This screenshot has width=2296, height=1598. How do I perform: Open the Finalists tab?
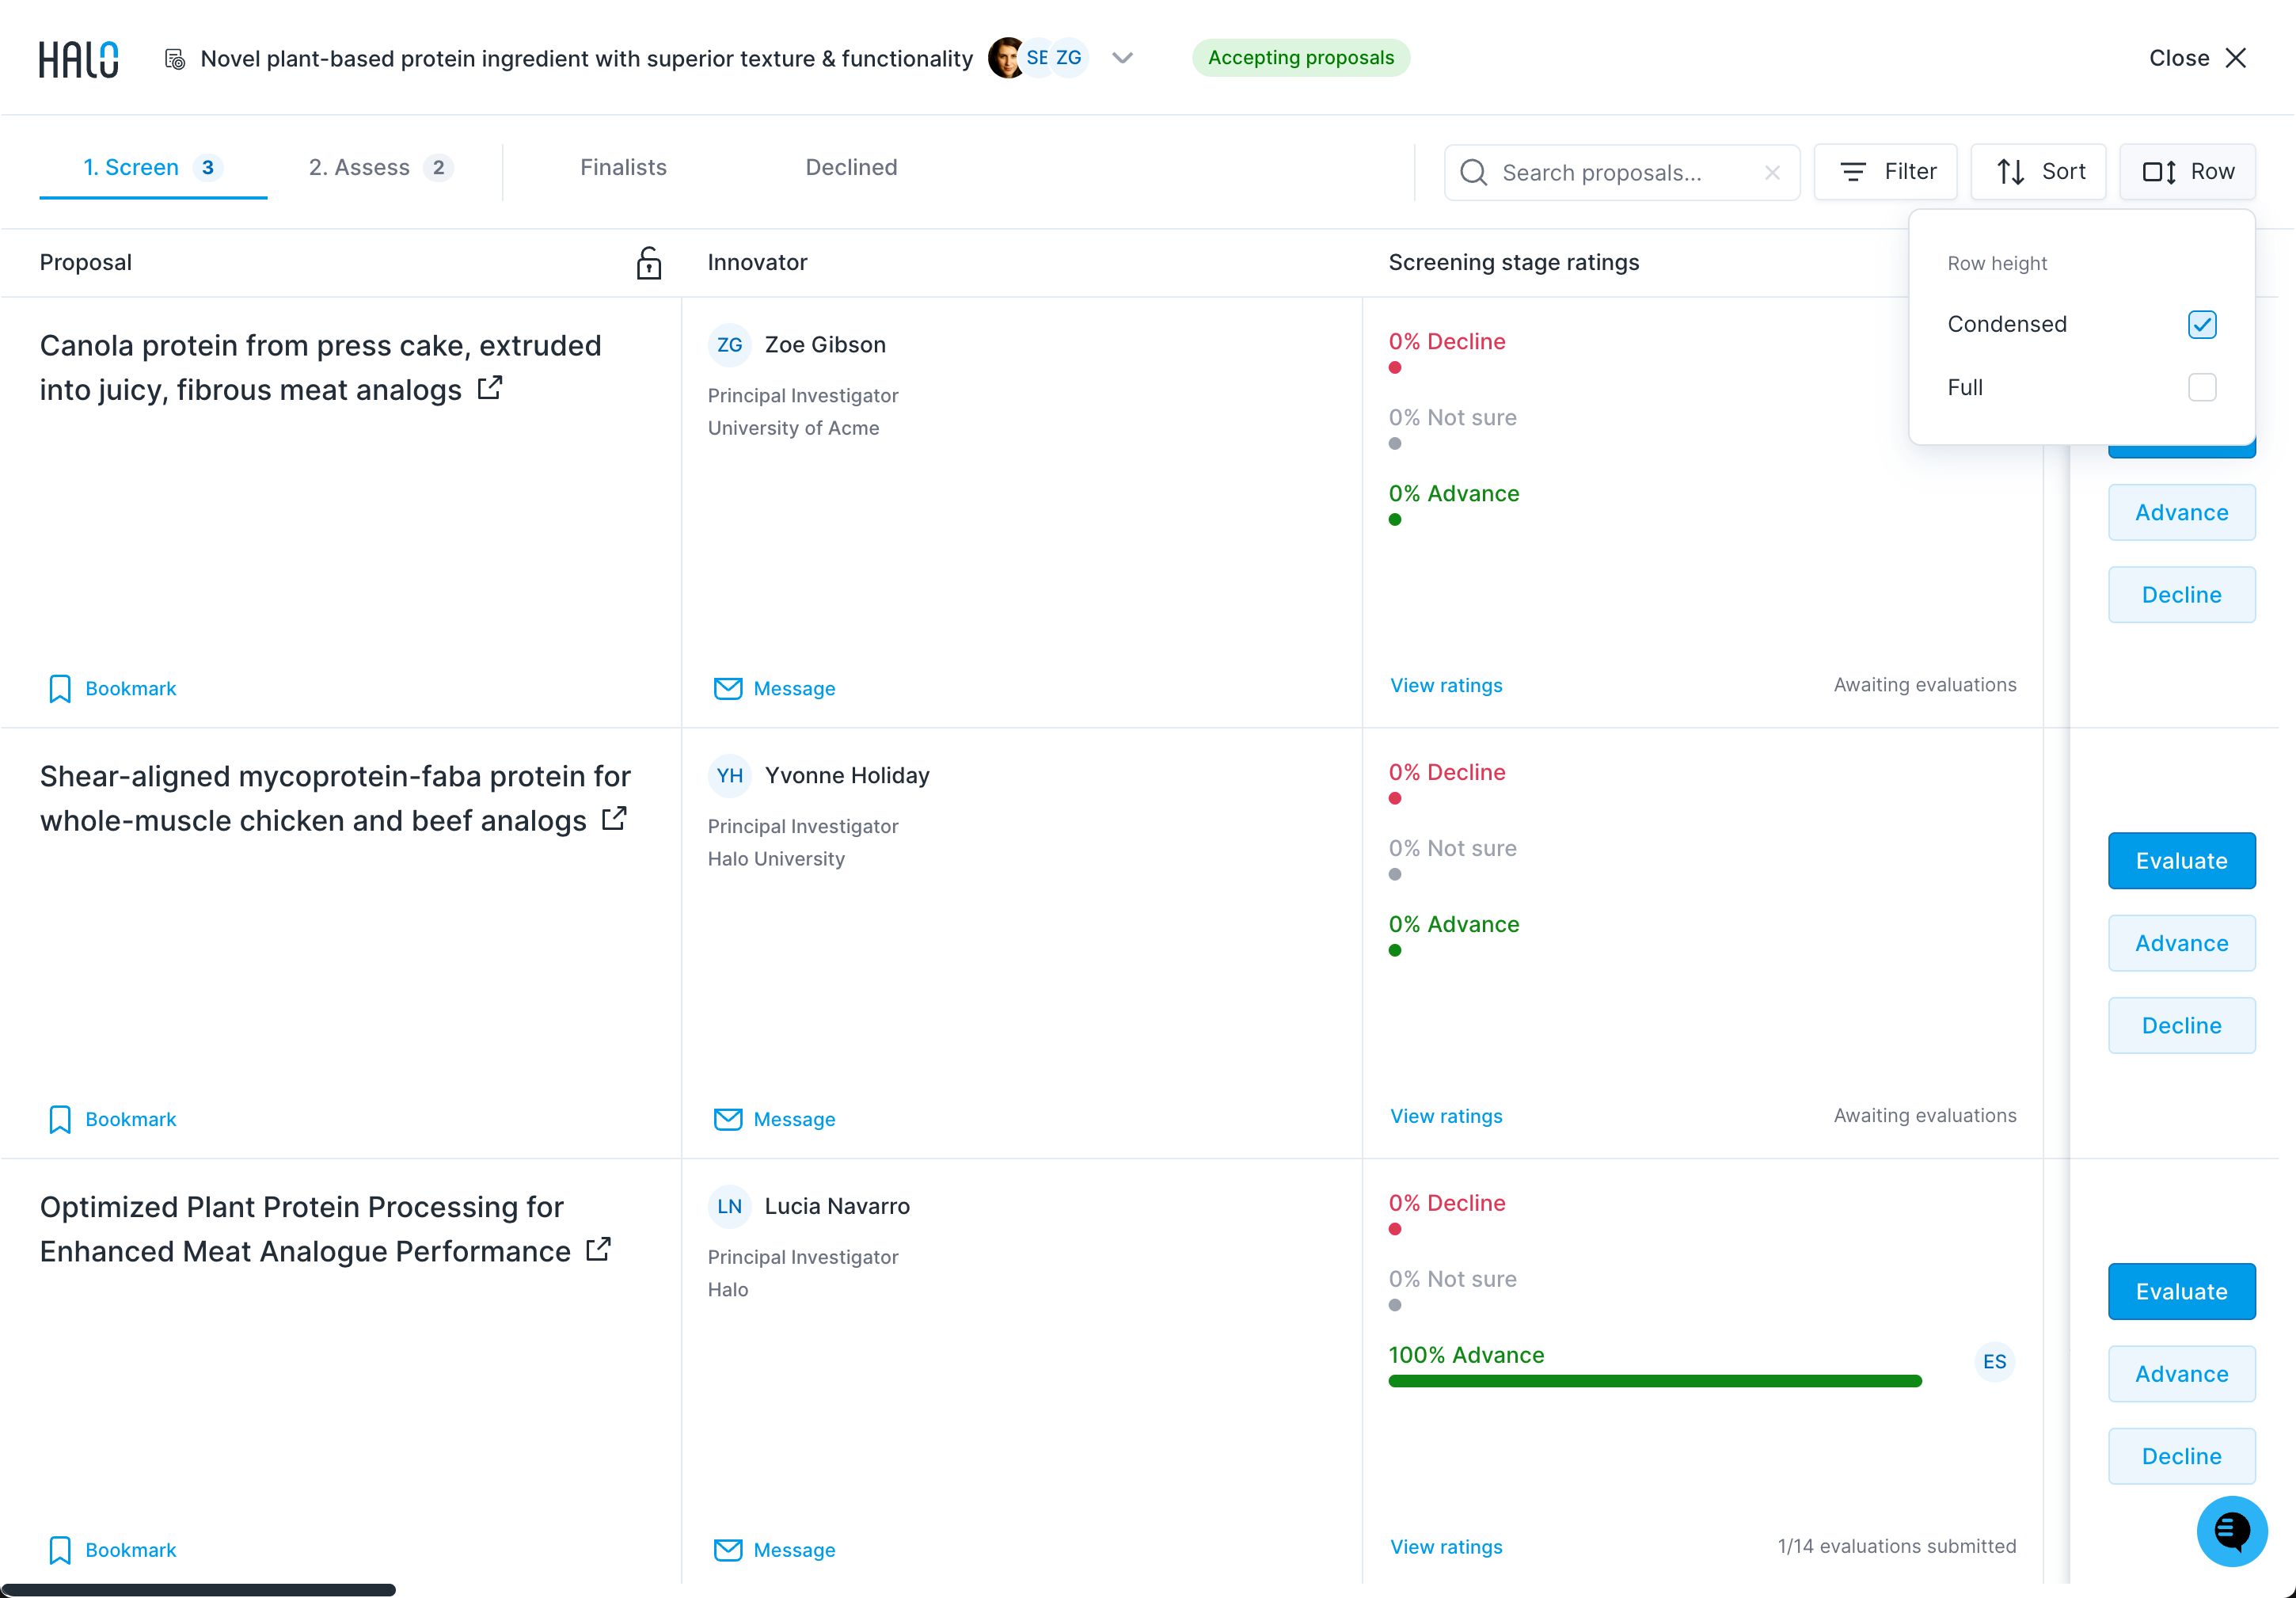(x=623, y=168)
